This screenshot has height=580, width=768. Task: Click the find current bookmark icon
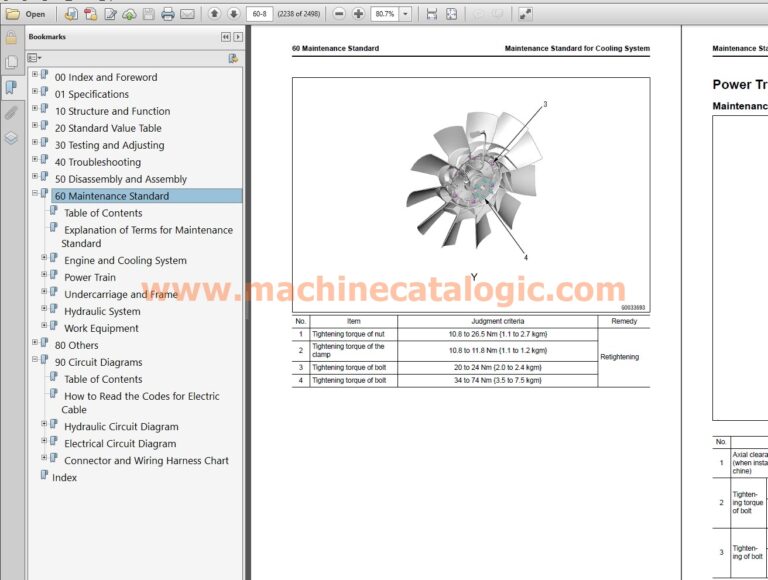[x=233, y=58]
